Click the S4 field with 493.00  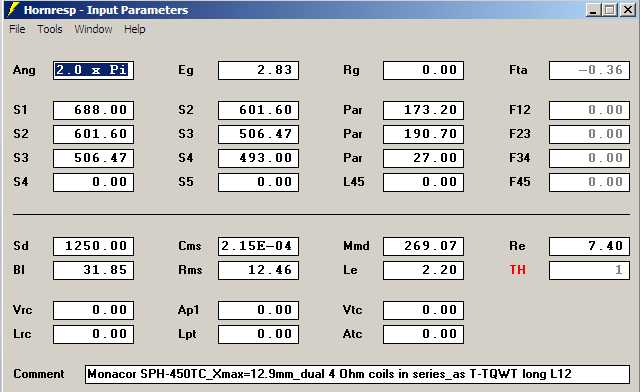click(258, 158)
